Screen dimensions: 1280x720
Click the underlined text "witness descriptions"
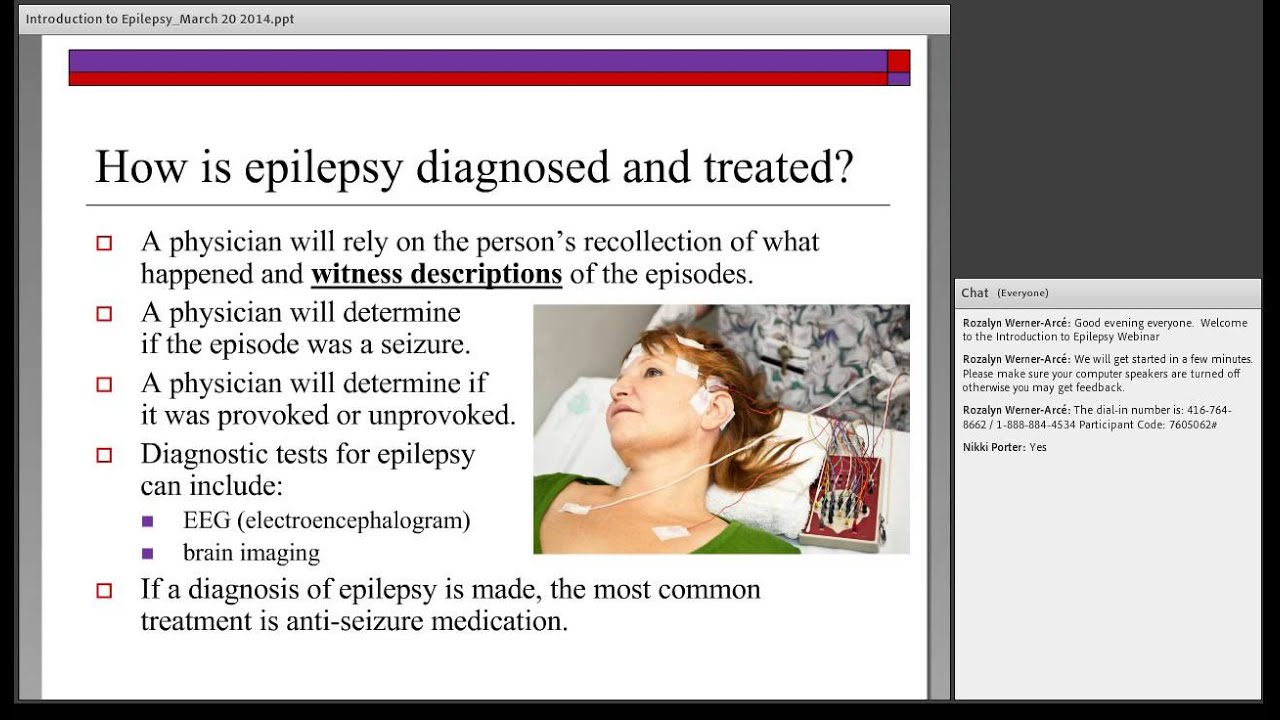pyautogui.click(x=436, y=274)
